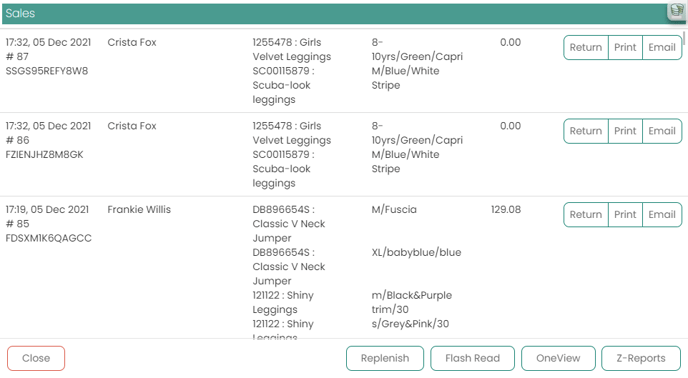The width and height of the screenshot is (688, 378).
Task: Select sale reference SSGS95REFY8W8
Action: click(47, 71)
